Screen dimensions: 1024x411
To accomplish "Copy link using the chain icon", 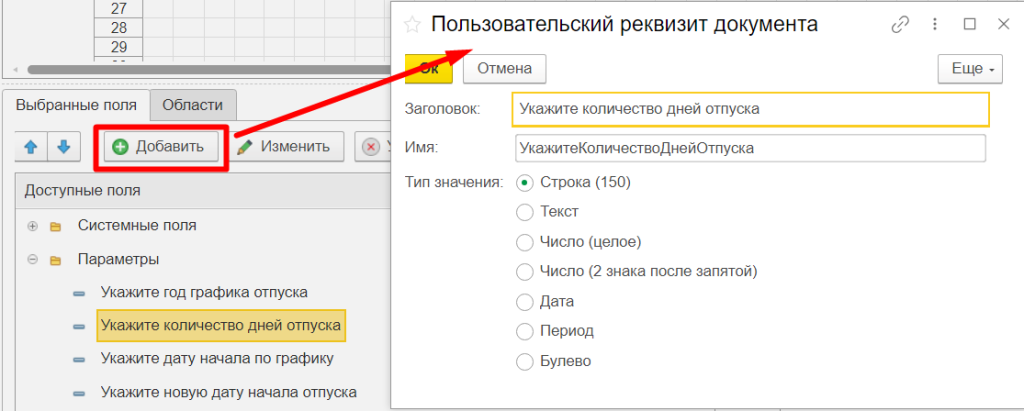I will pos(901,24).
